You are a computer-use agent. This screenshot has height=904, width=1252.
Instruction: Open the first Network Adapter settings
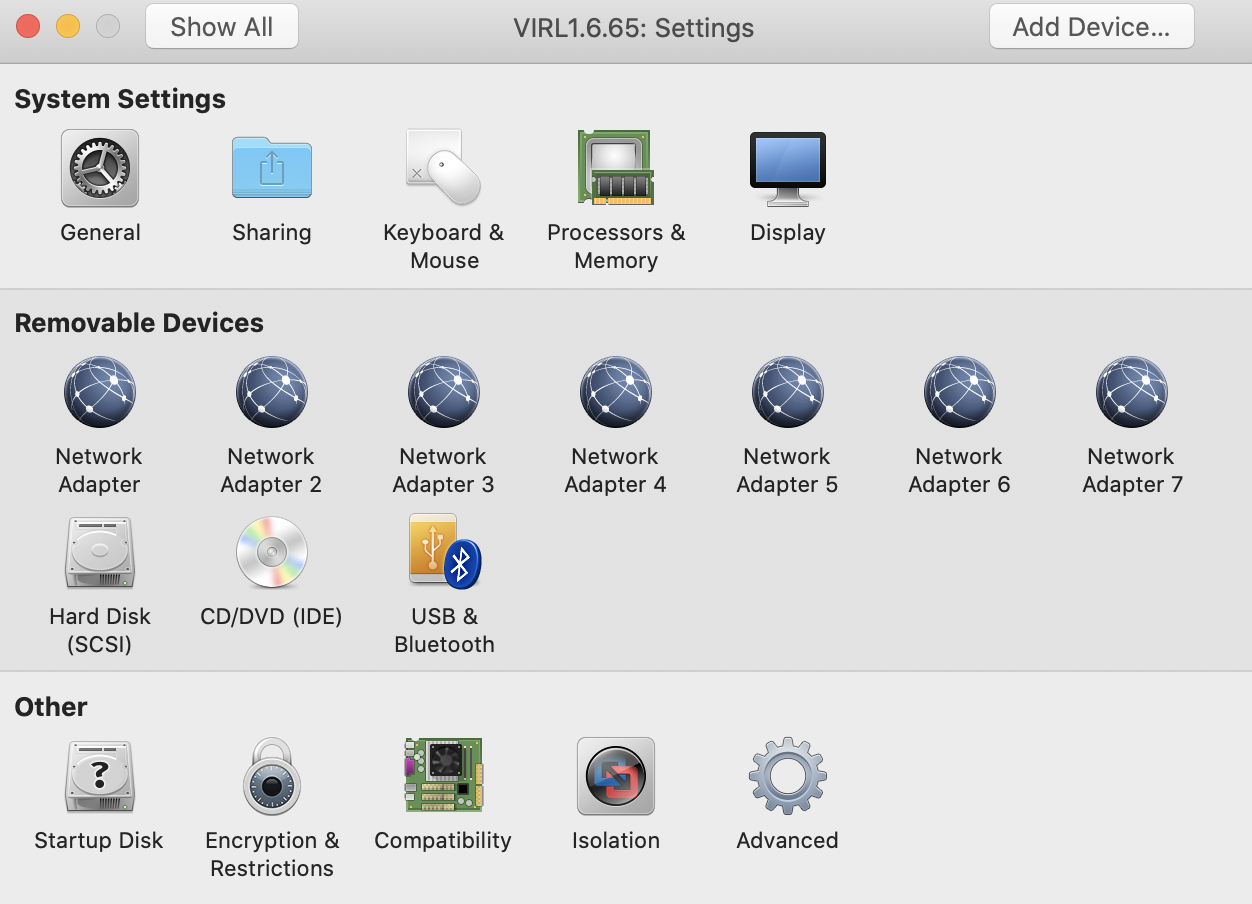pos(99,391)
